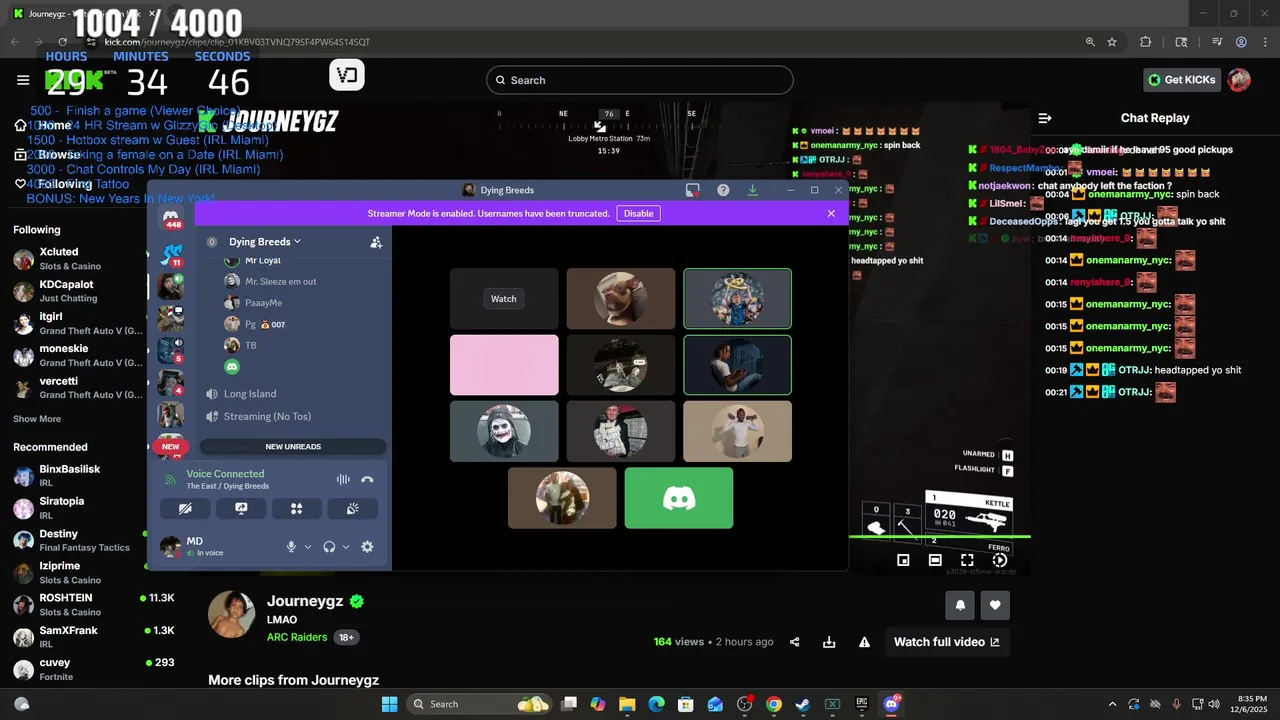Select the pink participant tile
1280x720 pixels.
click(x=504, y=365)
